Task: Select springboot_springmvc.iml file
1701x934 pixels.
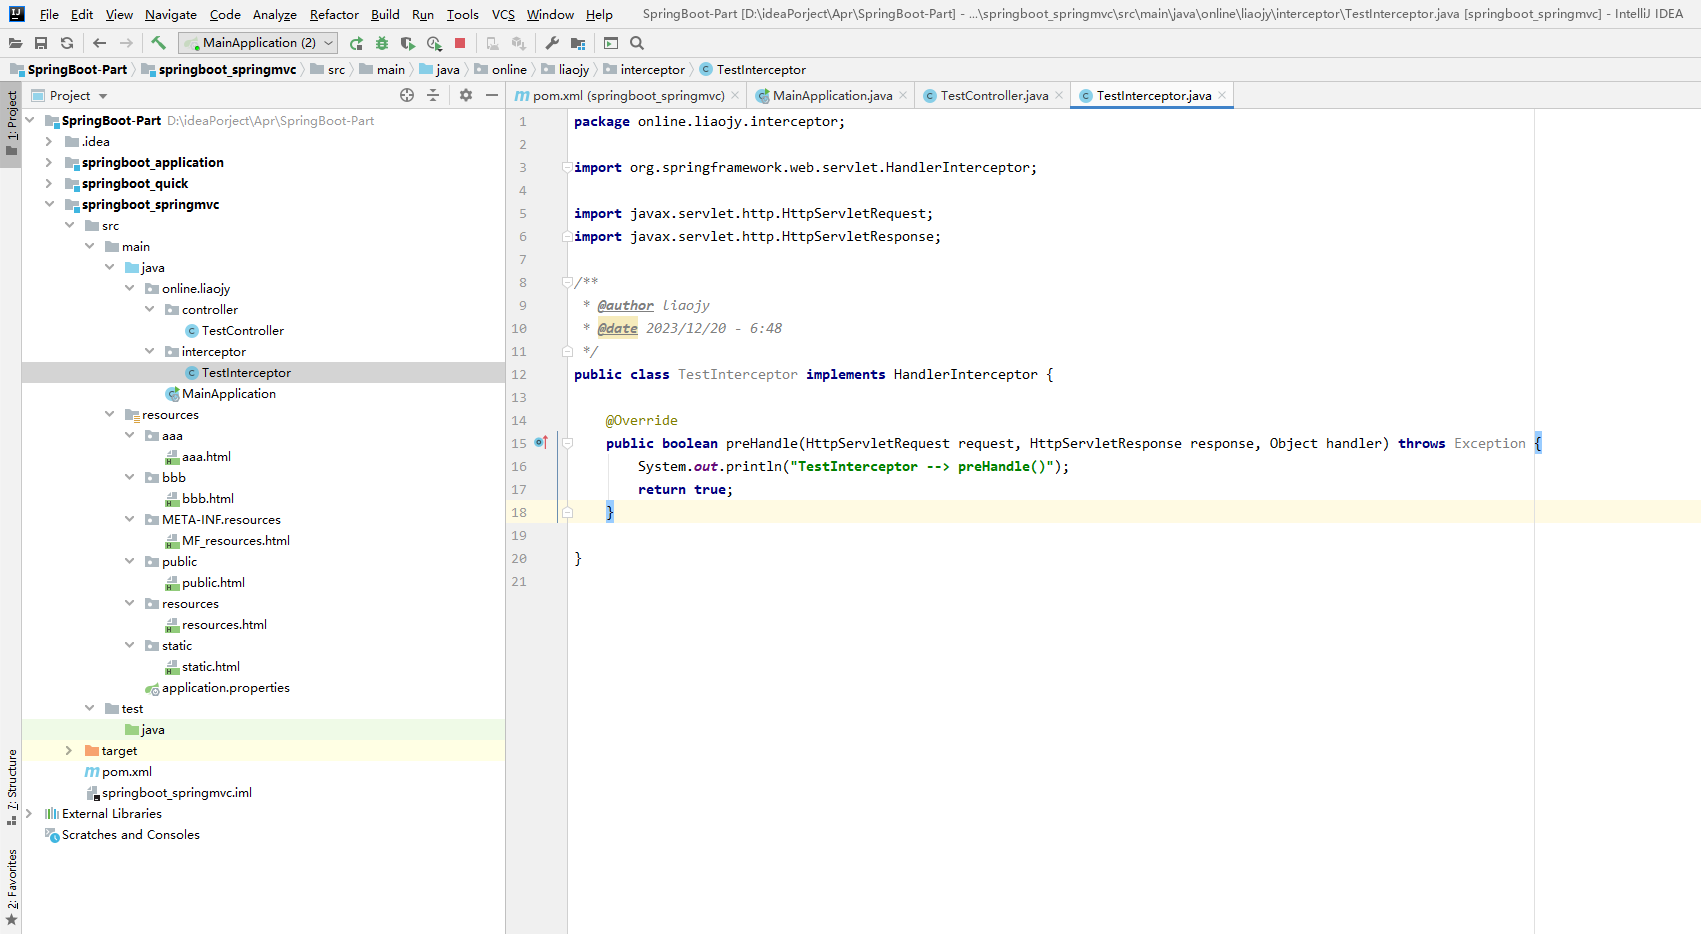Action: [176, 793]
